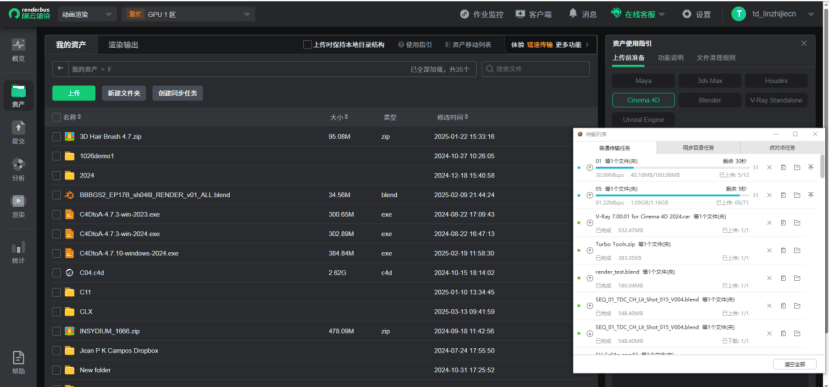Switch to the 渲染输出 tab
The image size is (829, 387).
click(x=124, y=45)
